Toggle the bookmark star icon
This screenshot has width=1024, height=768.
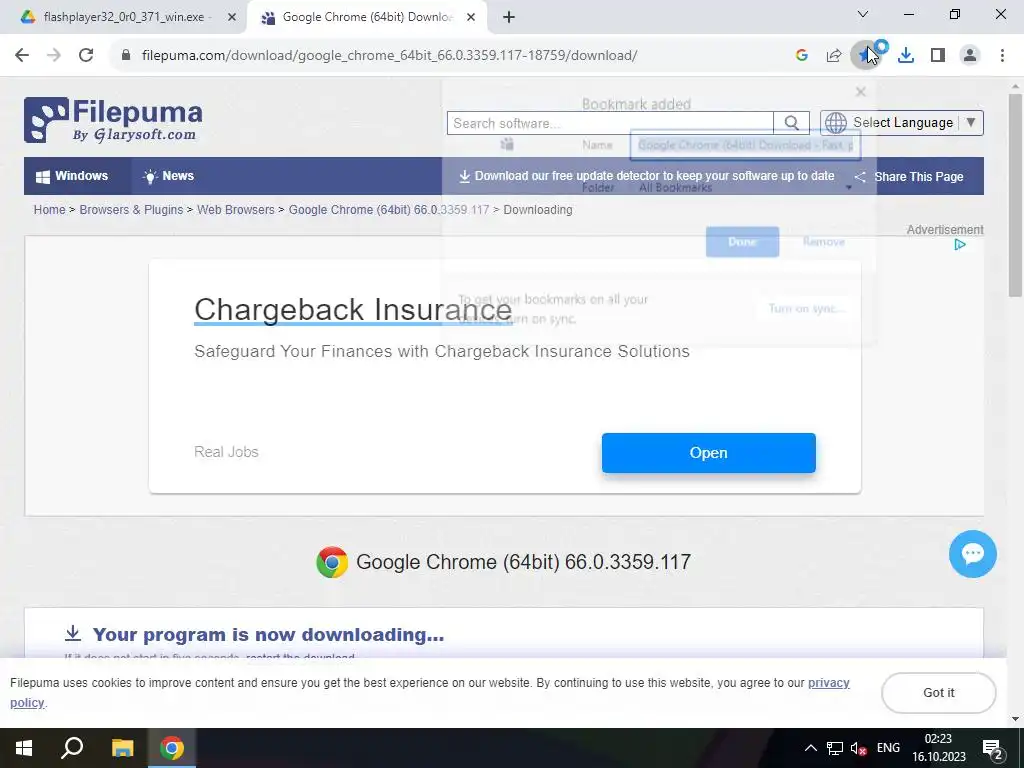[x=865, y=55]
